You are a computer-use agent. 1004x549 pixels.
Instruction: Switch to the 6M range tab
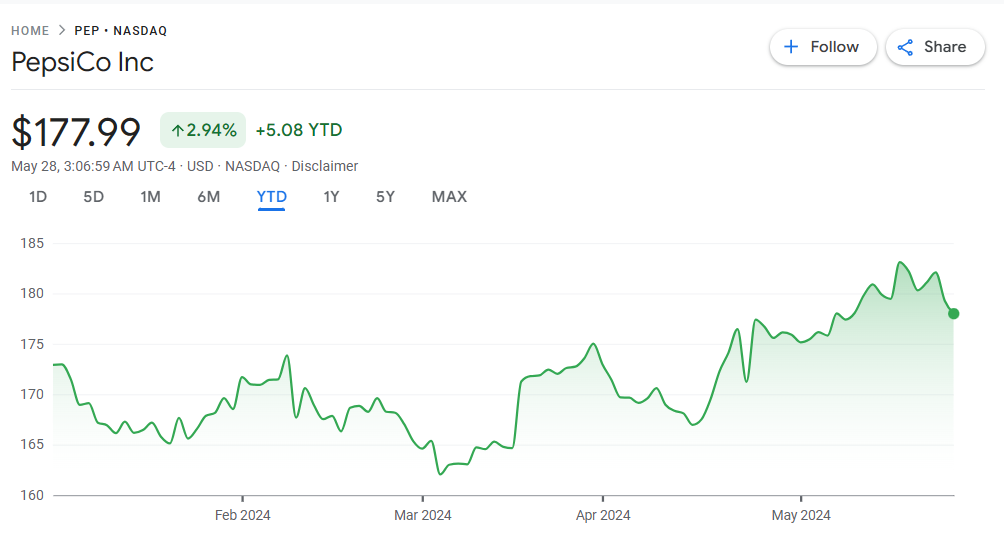coord(208,197)
